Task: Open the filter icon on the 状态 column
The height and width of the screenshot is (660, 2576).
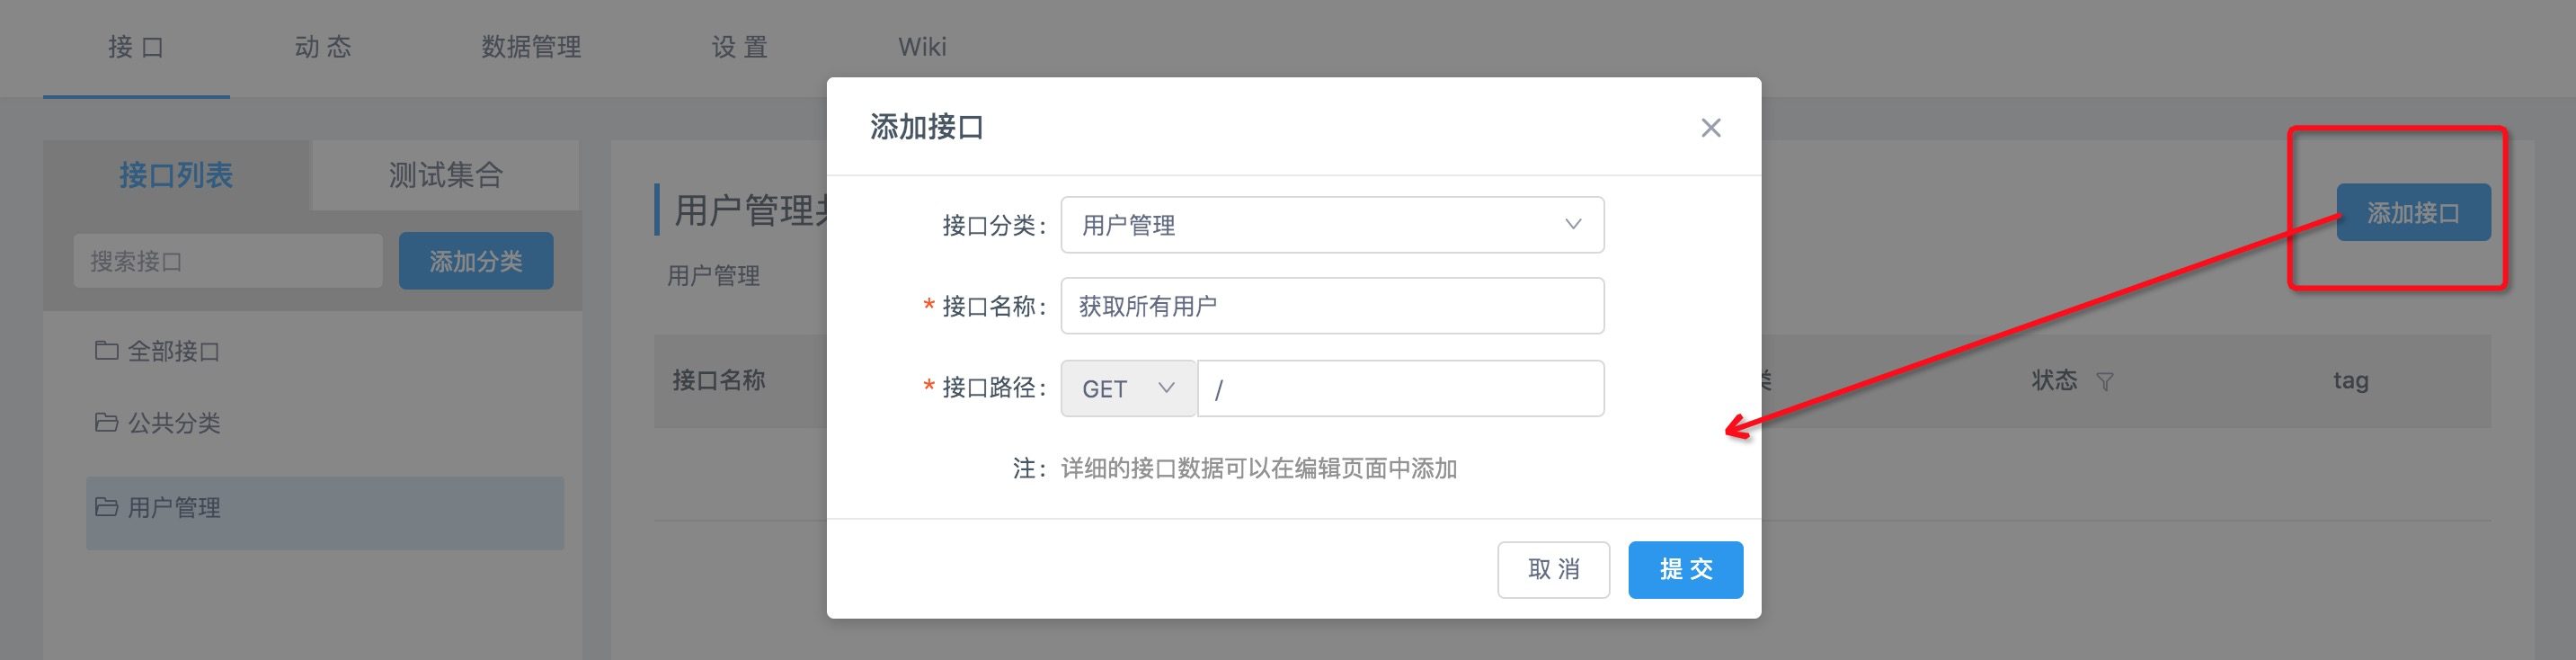Action: pos(2106,382)
